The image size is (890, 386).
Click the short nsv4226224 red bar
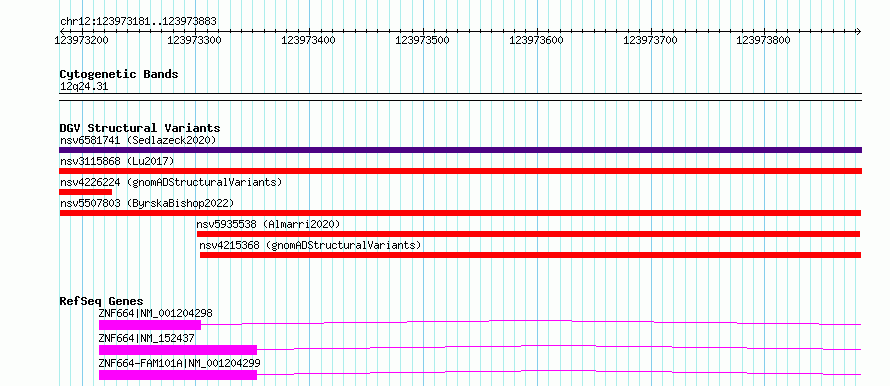click(x=85, y=192)
